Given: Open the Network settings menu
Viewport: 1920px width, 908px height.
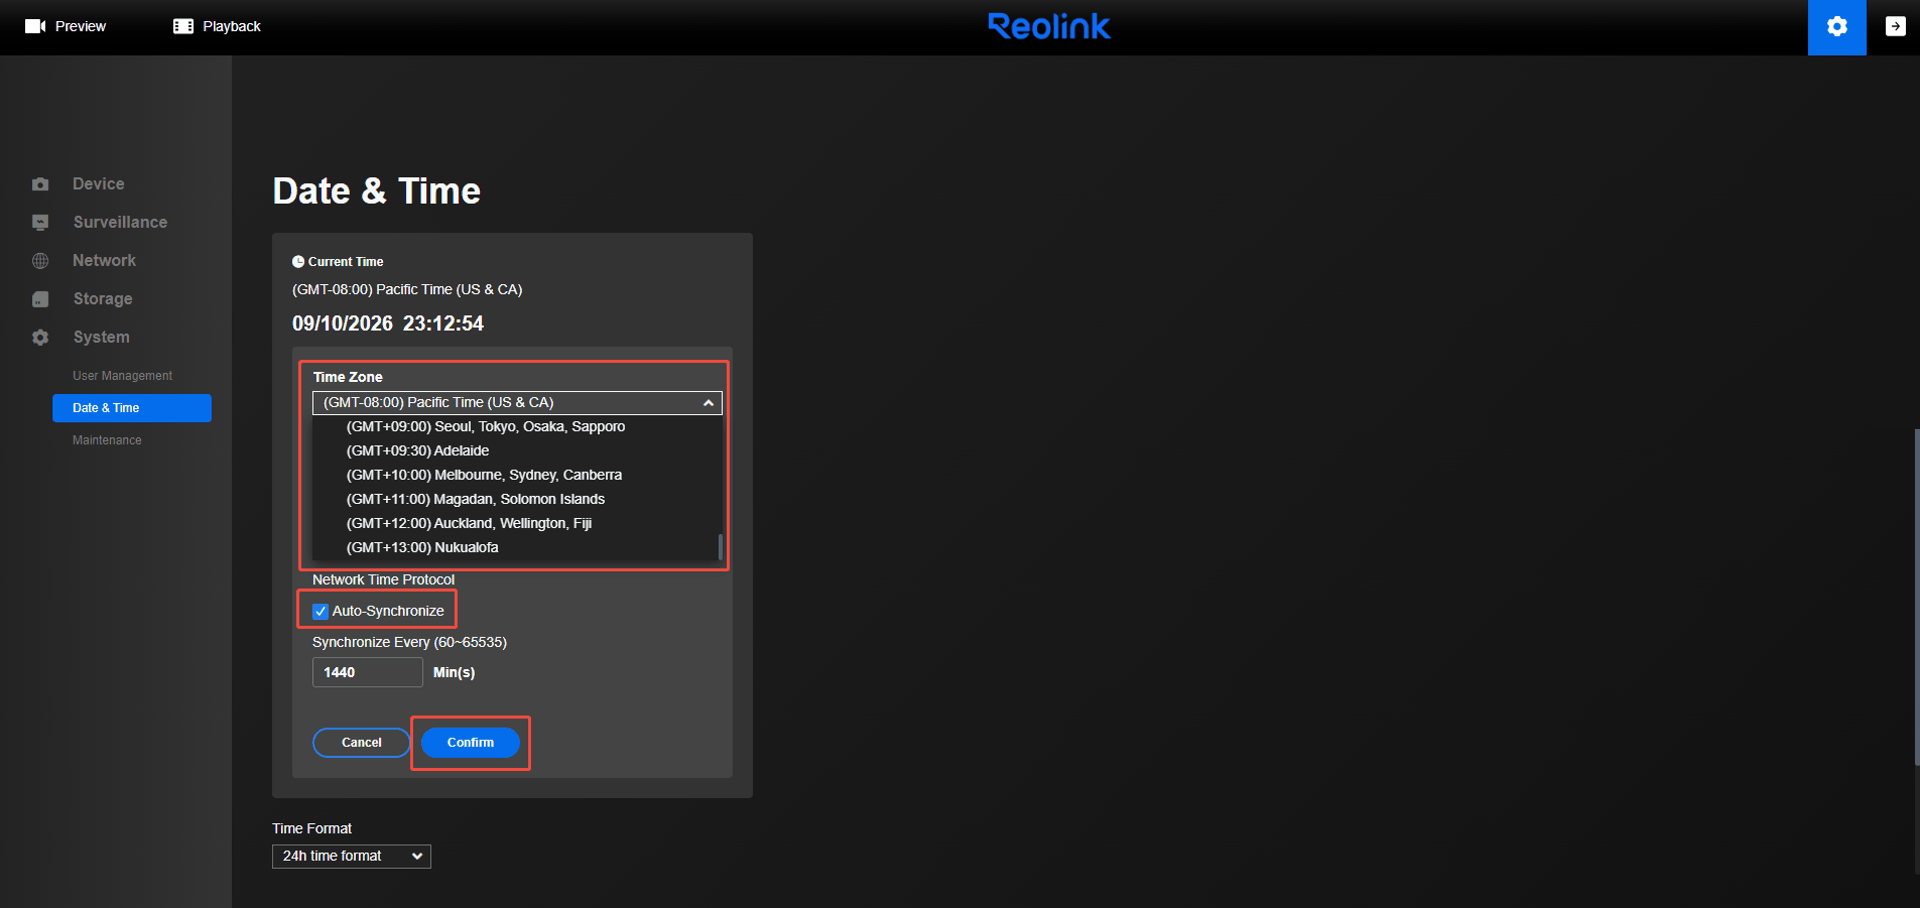Looking at the screenshot, I should pyautogui.click(x=104, y=261).
